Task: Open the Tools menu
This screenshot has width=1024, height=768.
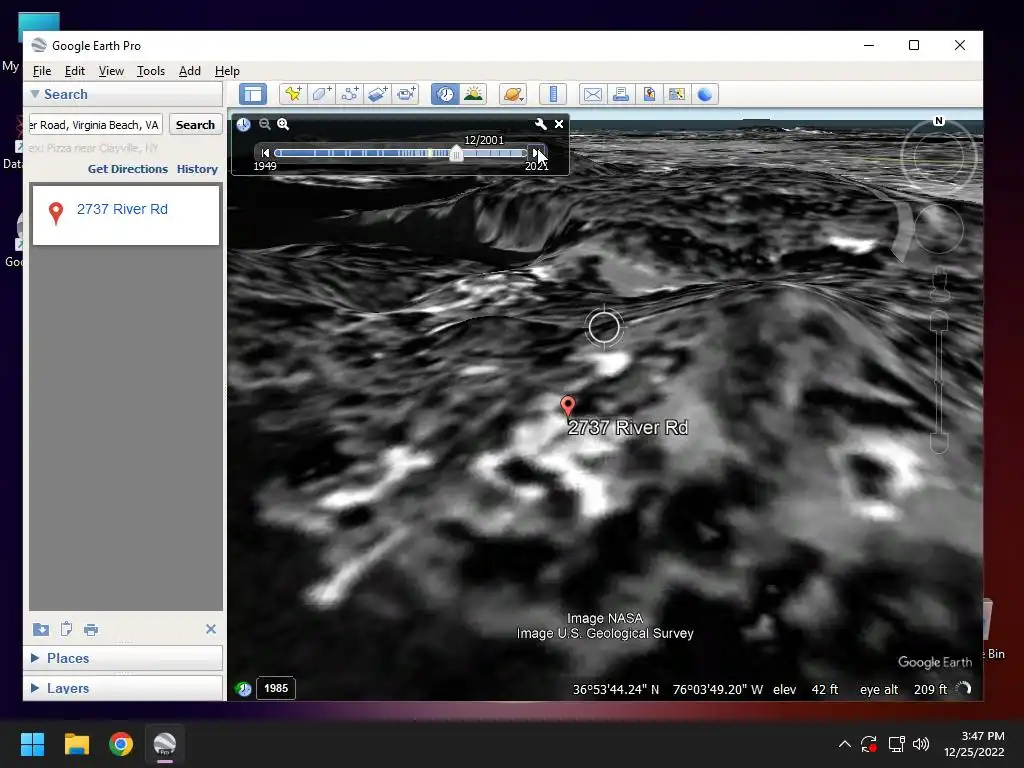Action: tap(151, 71)
